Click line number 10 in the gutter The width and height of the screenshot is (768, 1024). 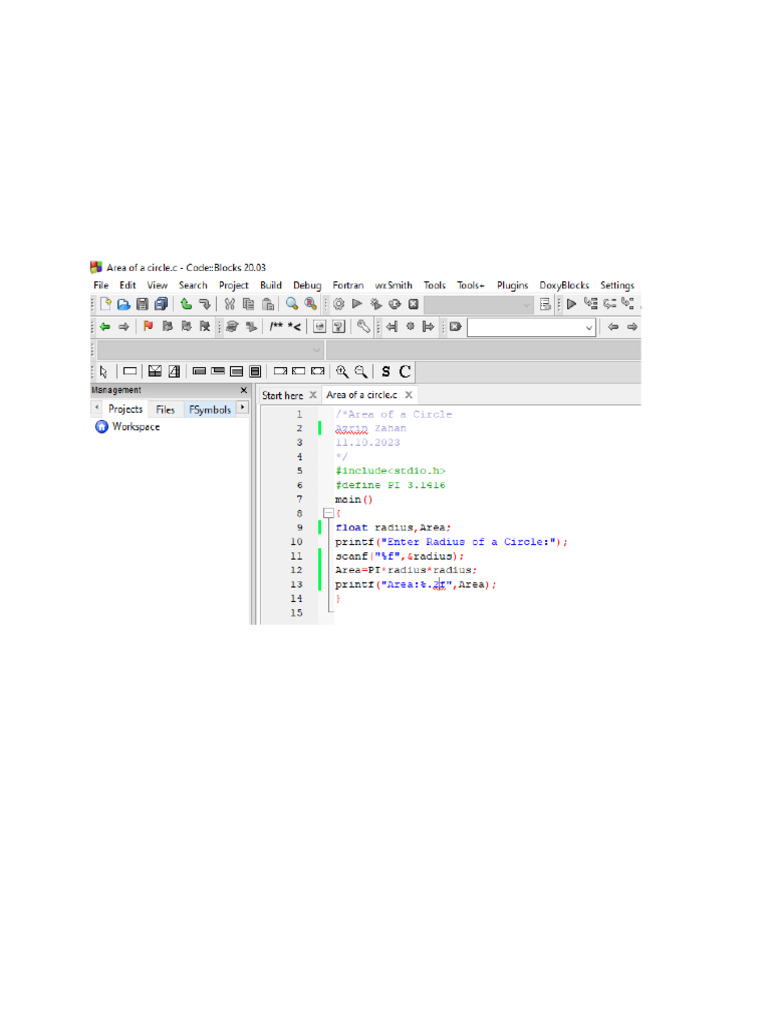[296, 541]
